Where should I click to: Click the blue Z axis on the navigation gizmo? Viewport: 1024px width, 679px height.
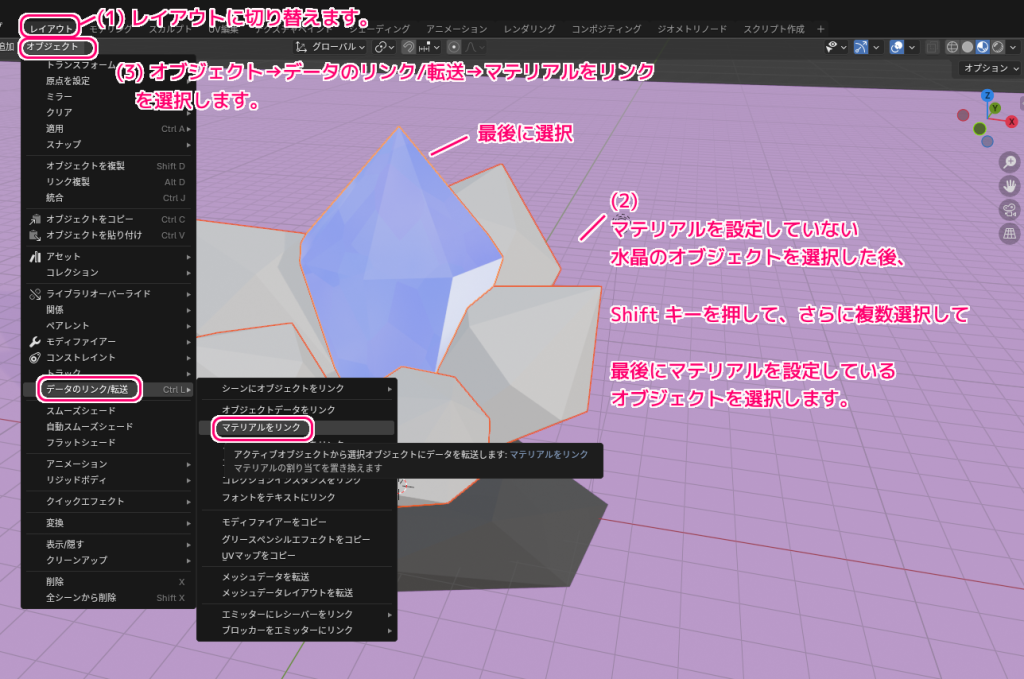[988, 94]
